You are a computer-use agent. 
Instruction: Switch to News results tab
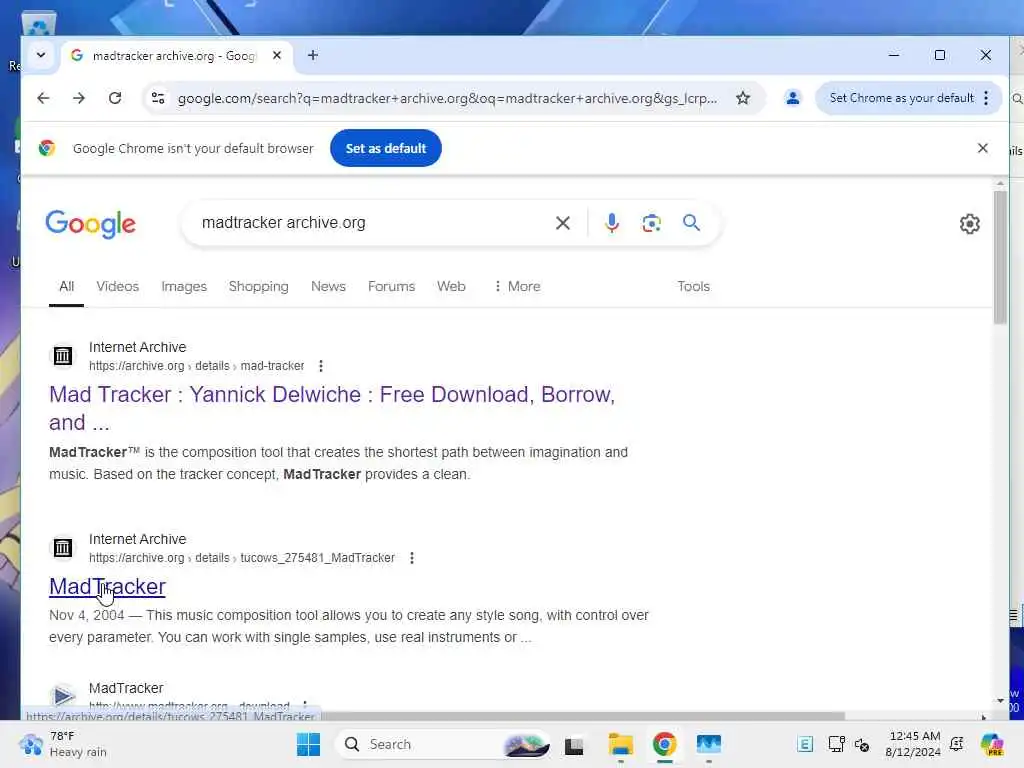[x=328, y=286]
